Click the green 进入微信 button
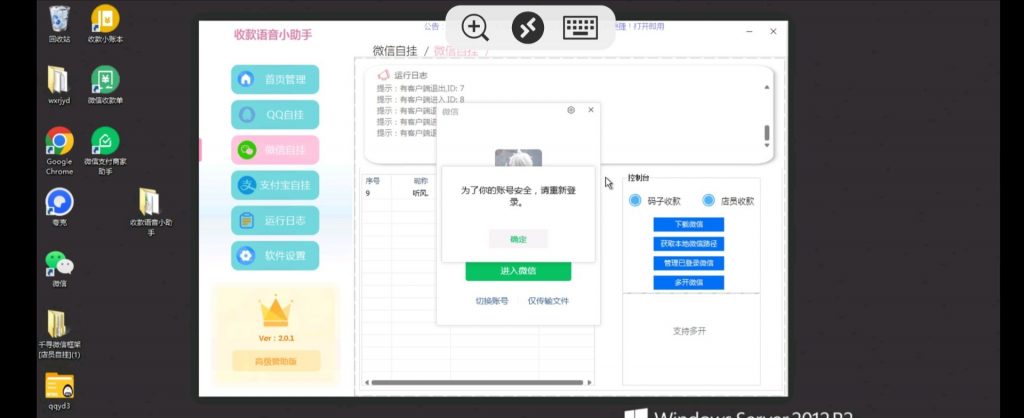1024x418 pixels. [x=518, y=271]
